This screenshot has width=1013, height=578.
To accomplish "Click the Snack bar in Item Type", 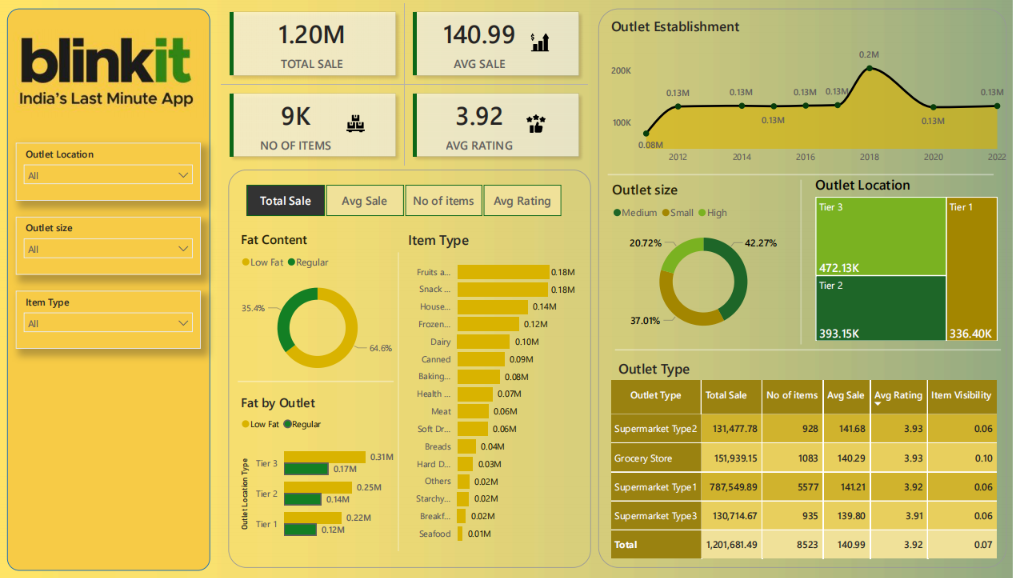I will click(x=503, y=289).
